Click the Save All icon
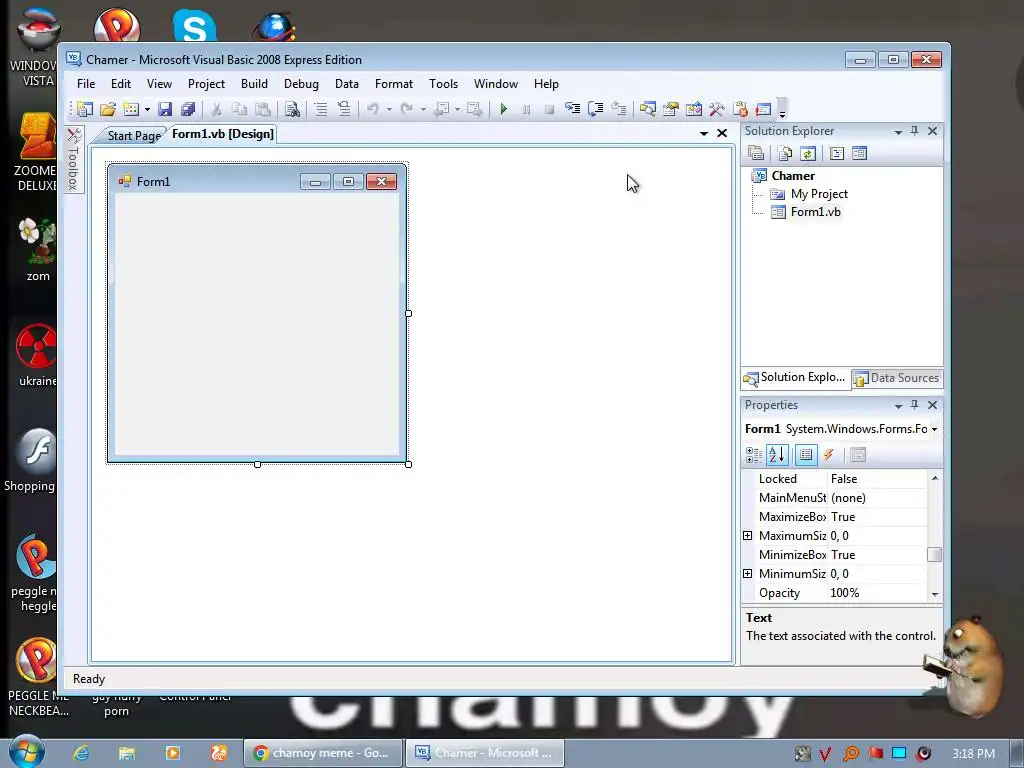 tap(188, 109)
